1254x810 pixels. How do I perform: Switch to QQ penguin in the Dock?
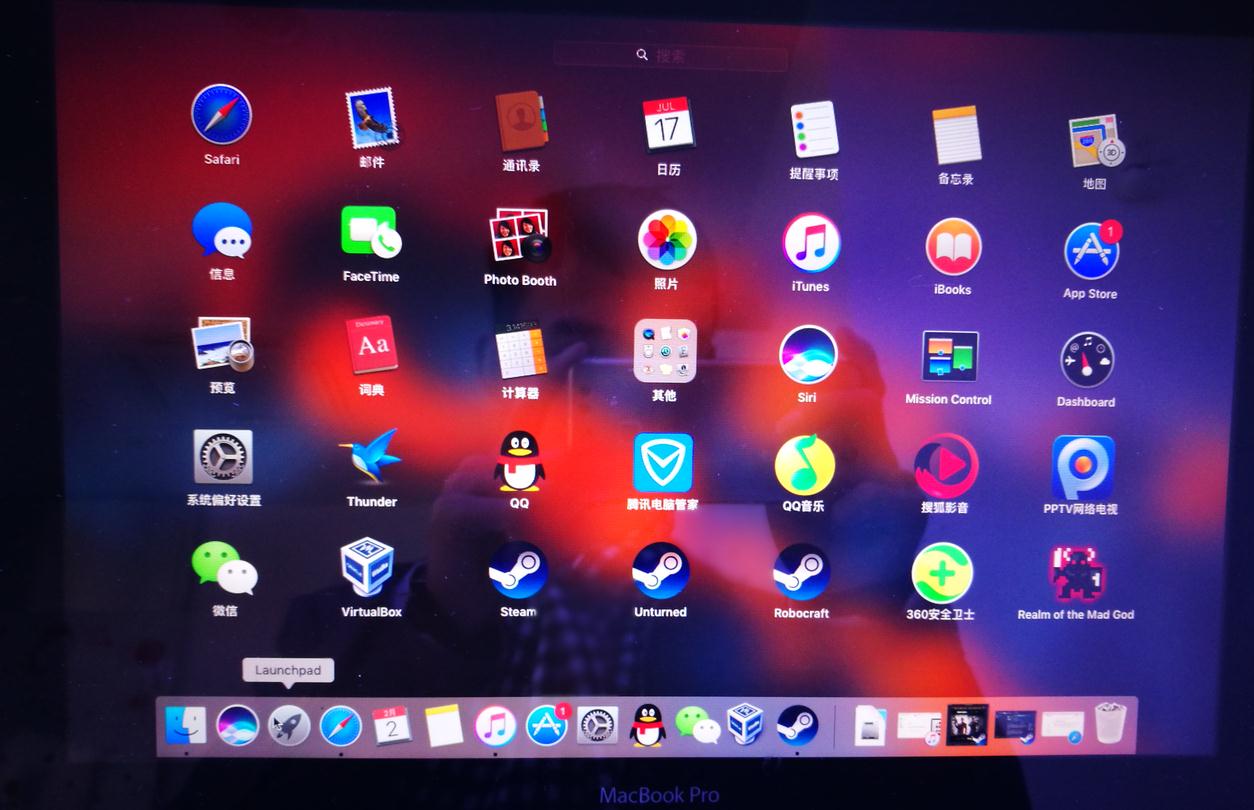pyautogui.click(x=648, y=726)
